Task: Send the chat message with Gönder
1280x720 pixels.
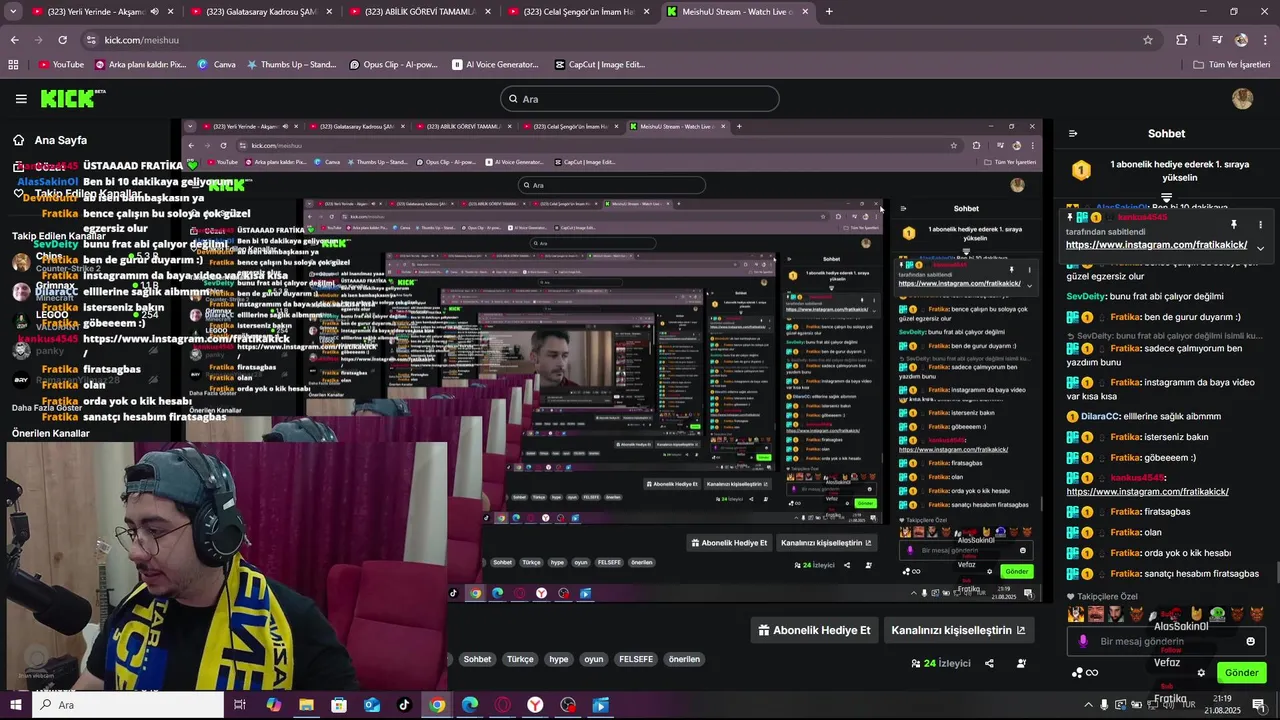Action: click(x=1241, y=672)
